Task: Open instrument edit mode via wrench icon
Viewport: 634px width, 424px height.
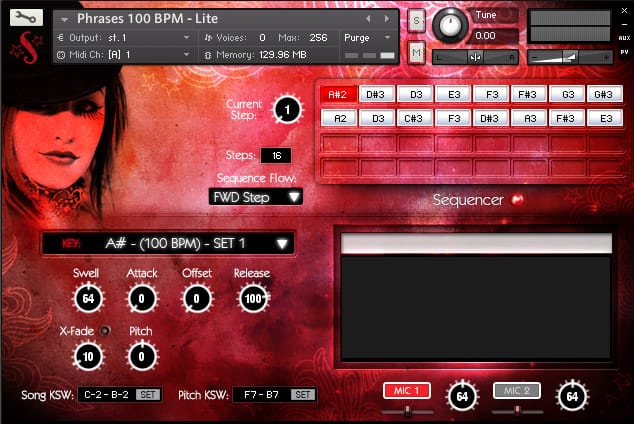Action: tap(26, 18)
